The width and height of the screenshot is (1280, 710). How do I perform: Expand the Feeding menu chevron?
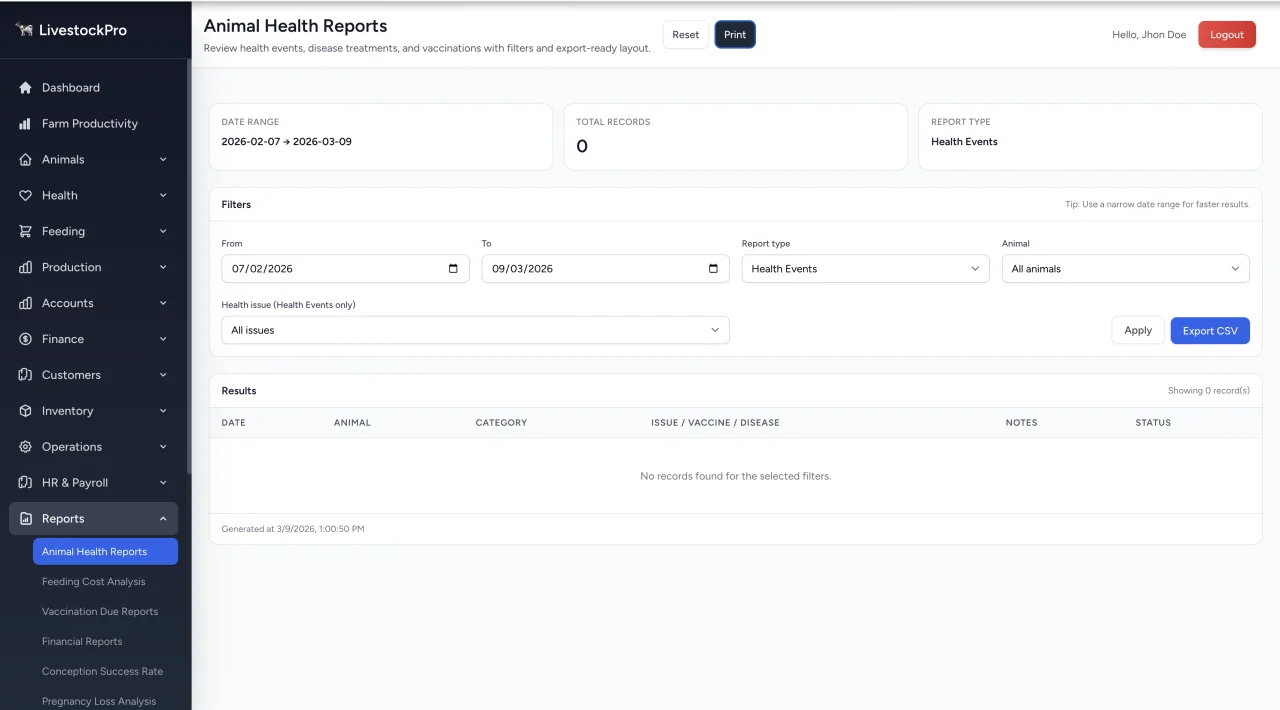[x=163, y=232]
